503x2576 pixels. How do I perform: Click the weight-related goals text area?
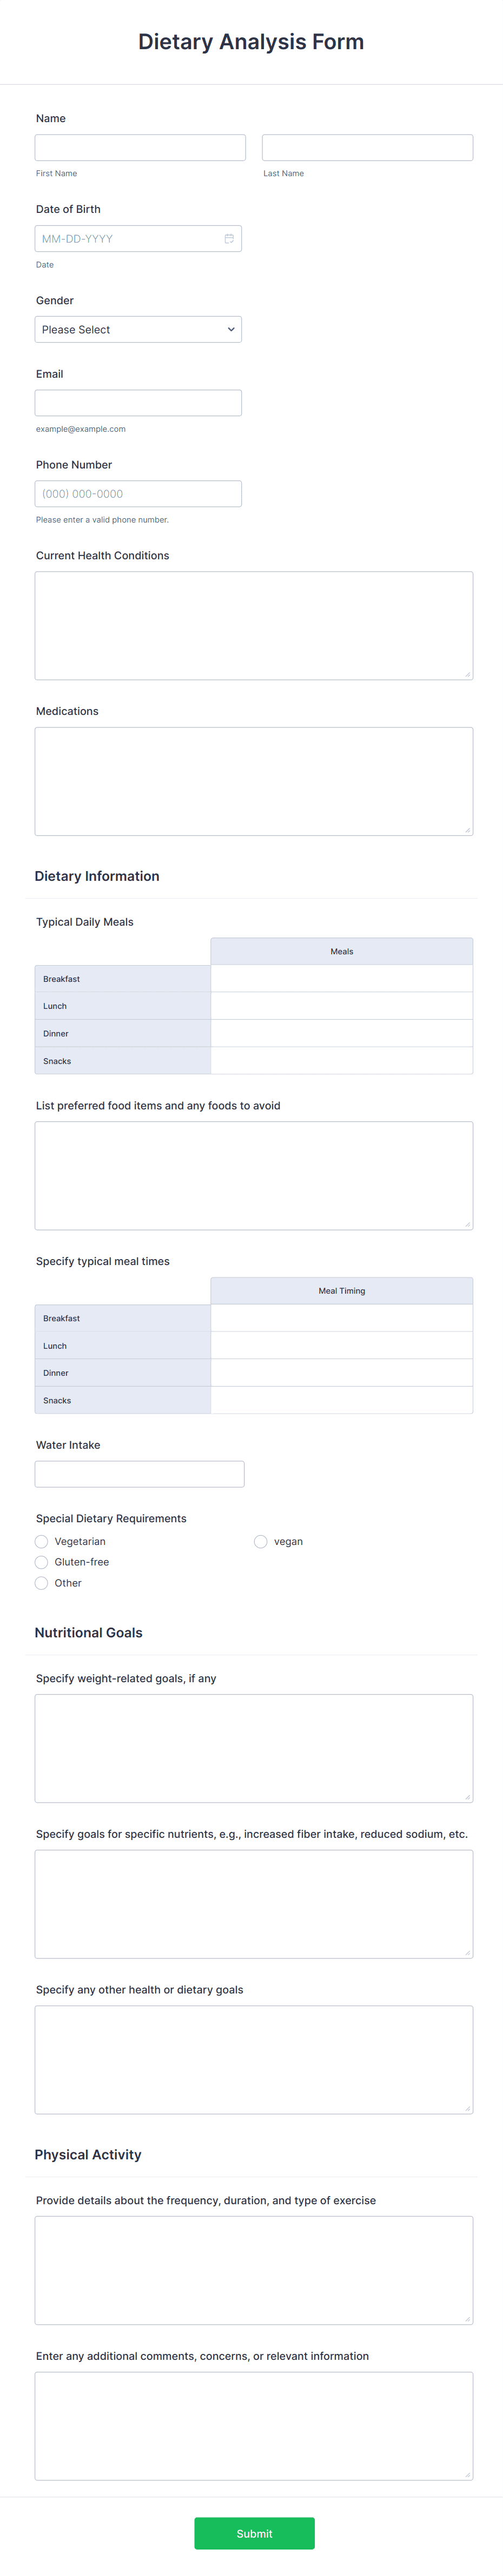coord(254,1748)
